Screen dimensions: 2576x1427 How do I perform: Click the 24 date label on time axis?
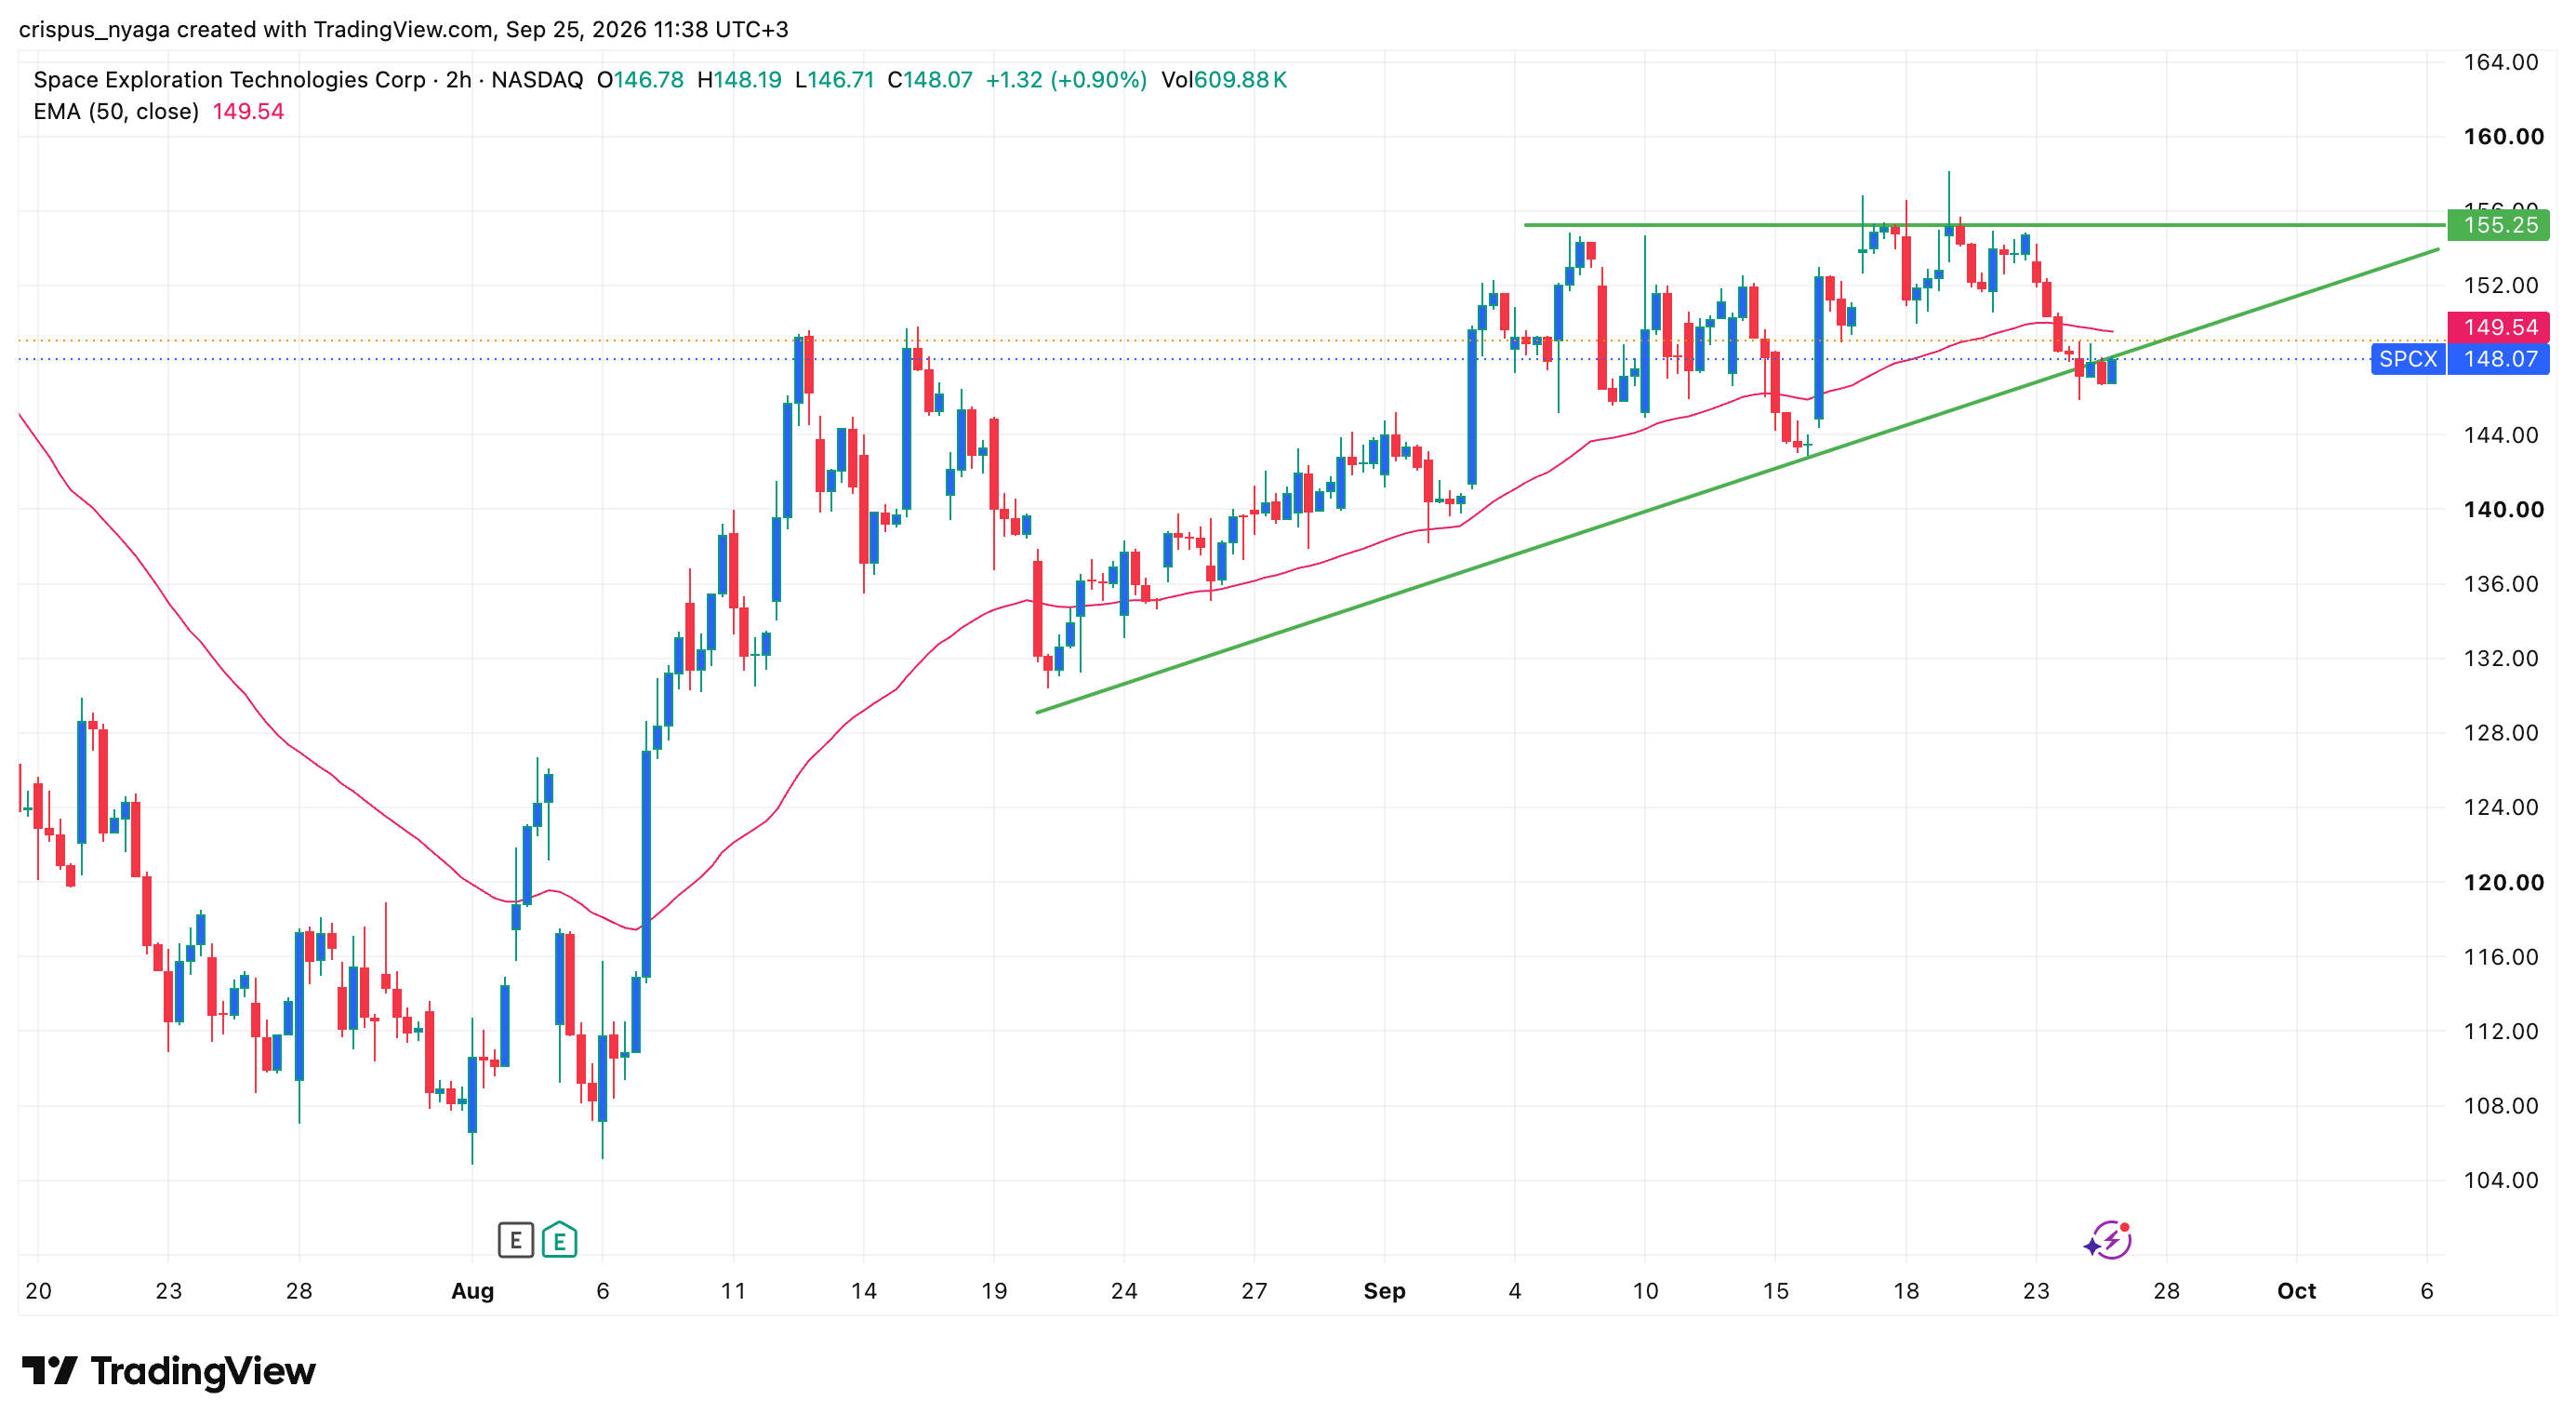(x=1124, y=1291)
